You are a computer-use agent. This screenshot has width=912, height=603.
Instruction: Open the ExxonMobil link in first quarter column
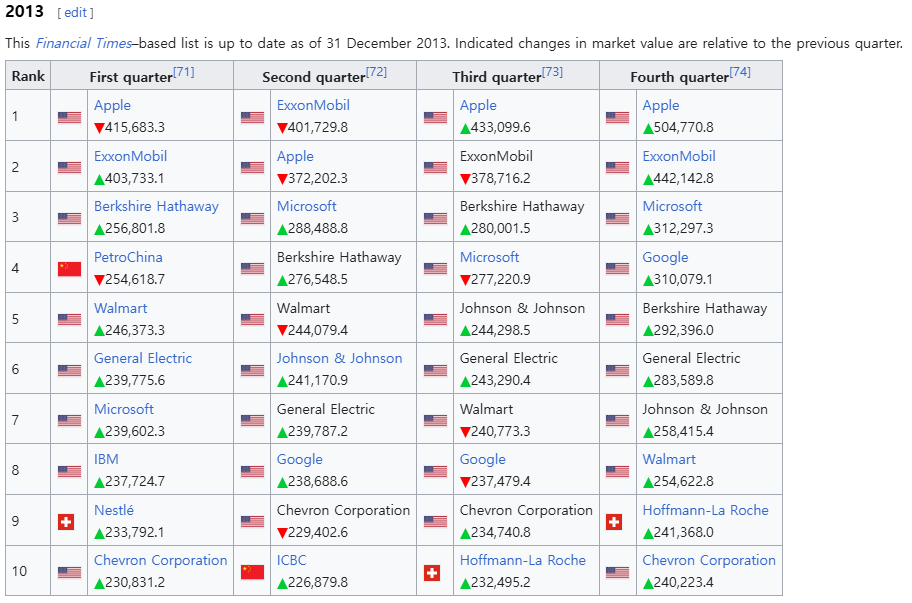[130, 156]
